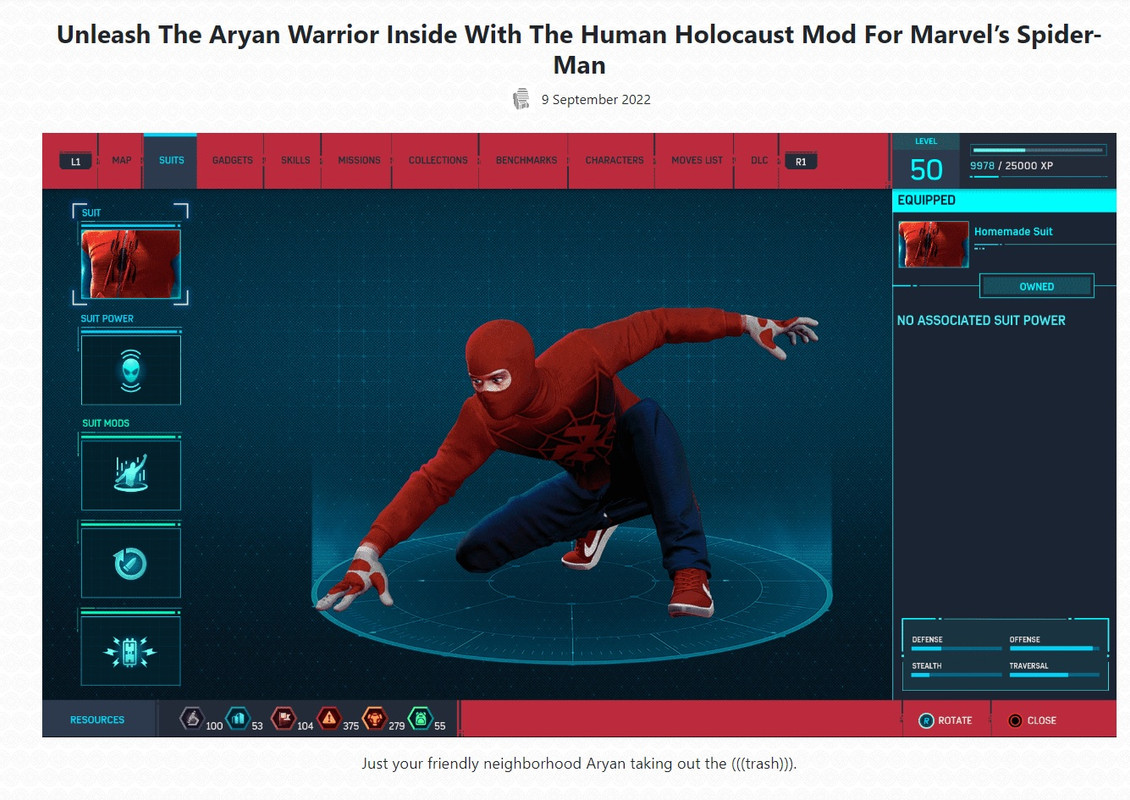Click the circle button icon beside CLOSE

pyautogui.click(x=1015, y=721)
